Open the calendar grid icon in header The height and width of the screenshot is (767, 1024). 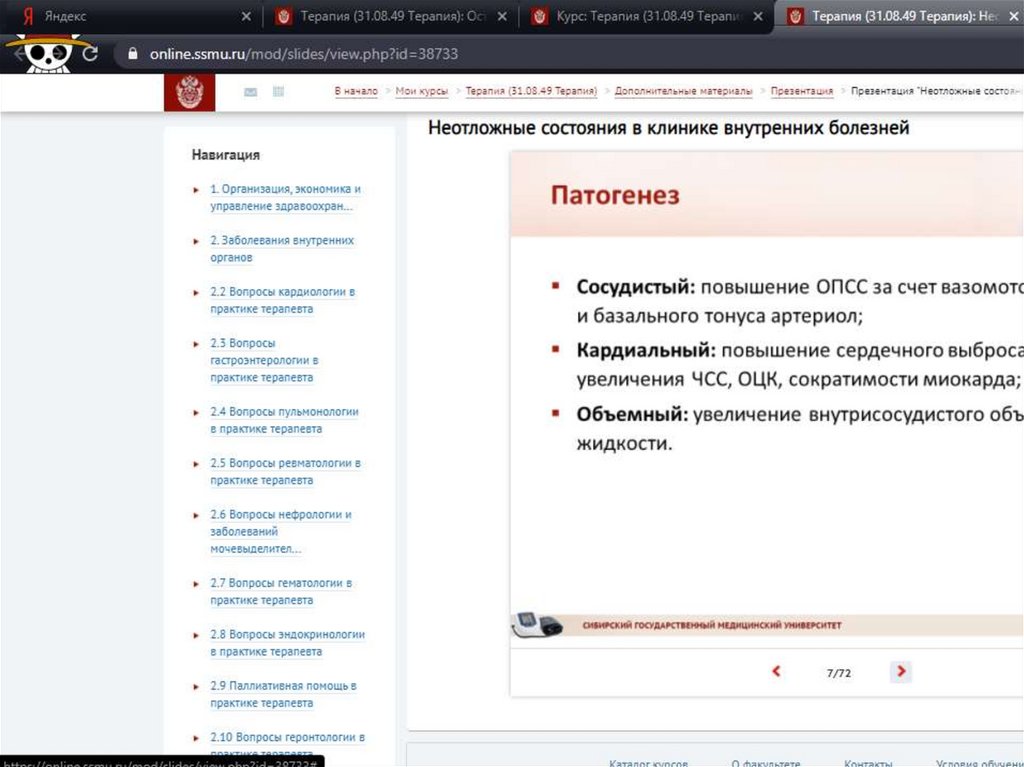tap(278, 91)
